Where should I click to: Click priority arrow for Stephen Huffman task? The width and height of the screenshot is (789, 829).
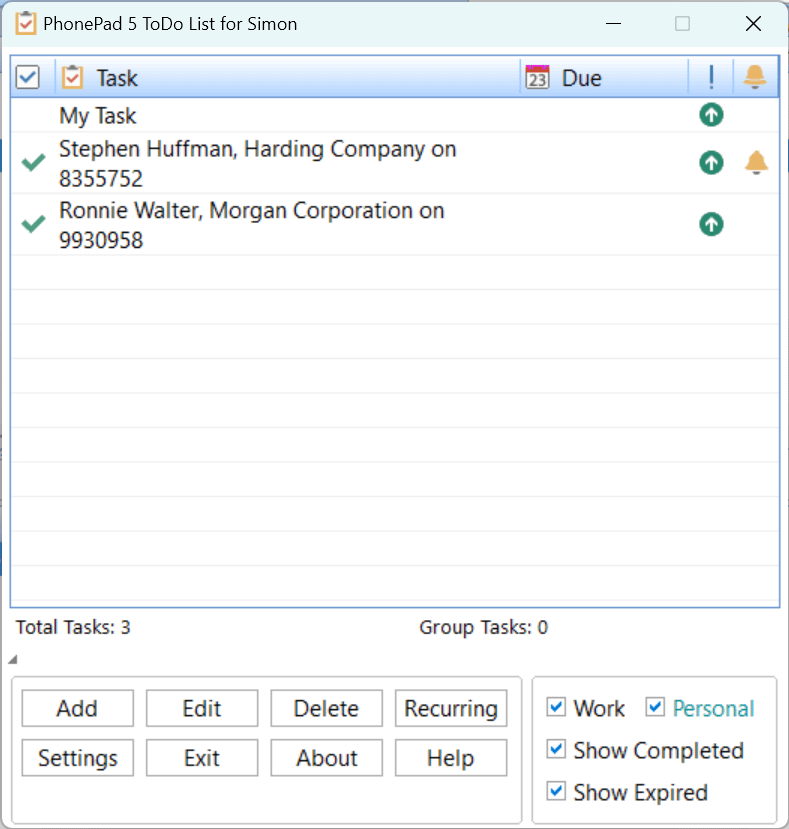tap(711, 162)
